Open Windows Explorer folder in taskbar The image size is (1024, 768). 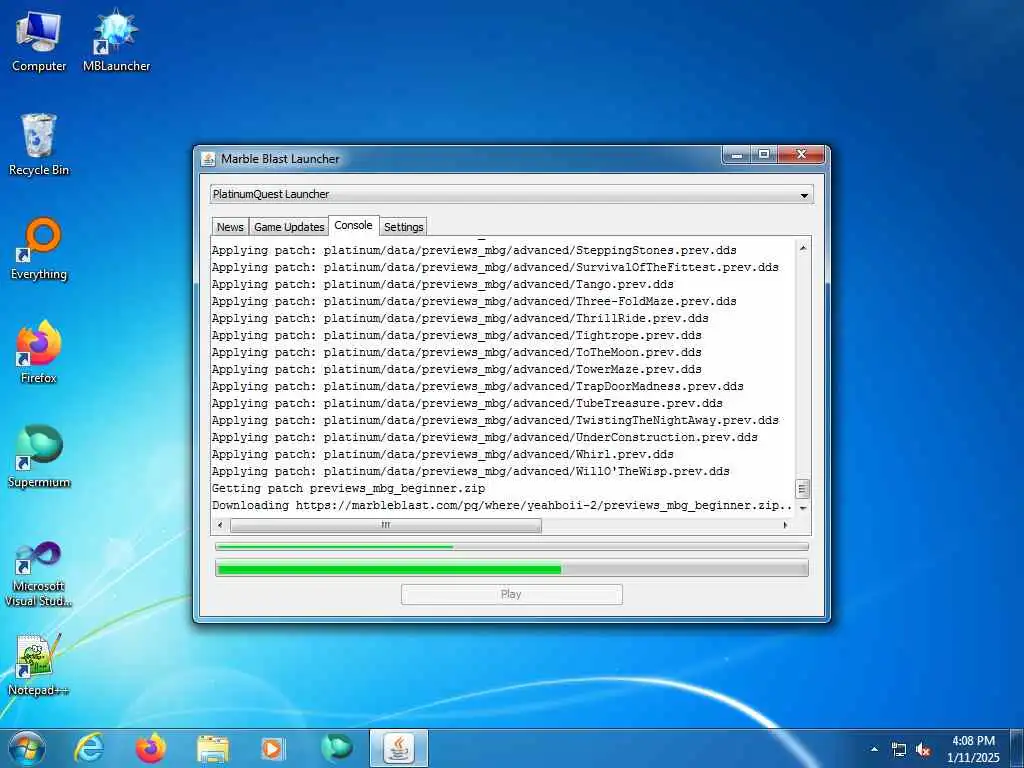tap(213, 748)
